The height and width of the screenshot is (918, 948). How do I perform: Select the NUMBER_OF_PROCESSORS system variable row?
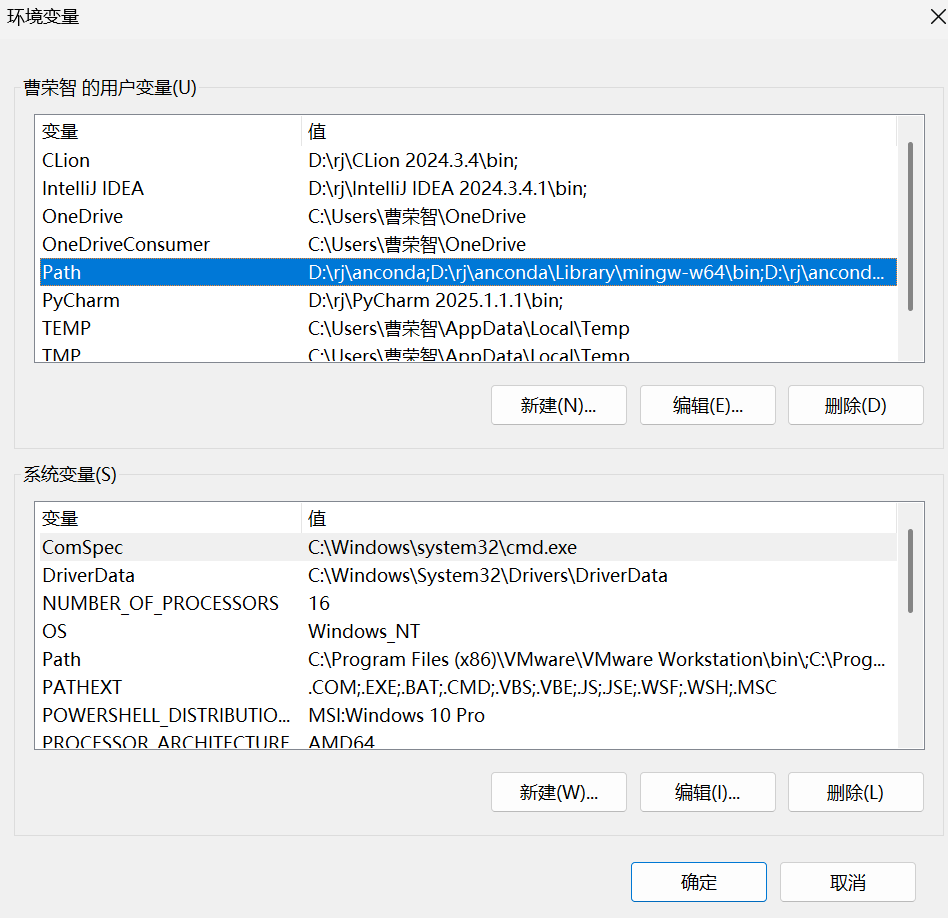coord(469,604)
